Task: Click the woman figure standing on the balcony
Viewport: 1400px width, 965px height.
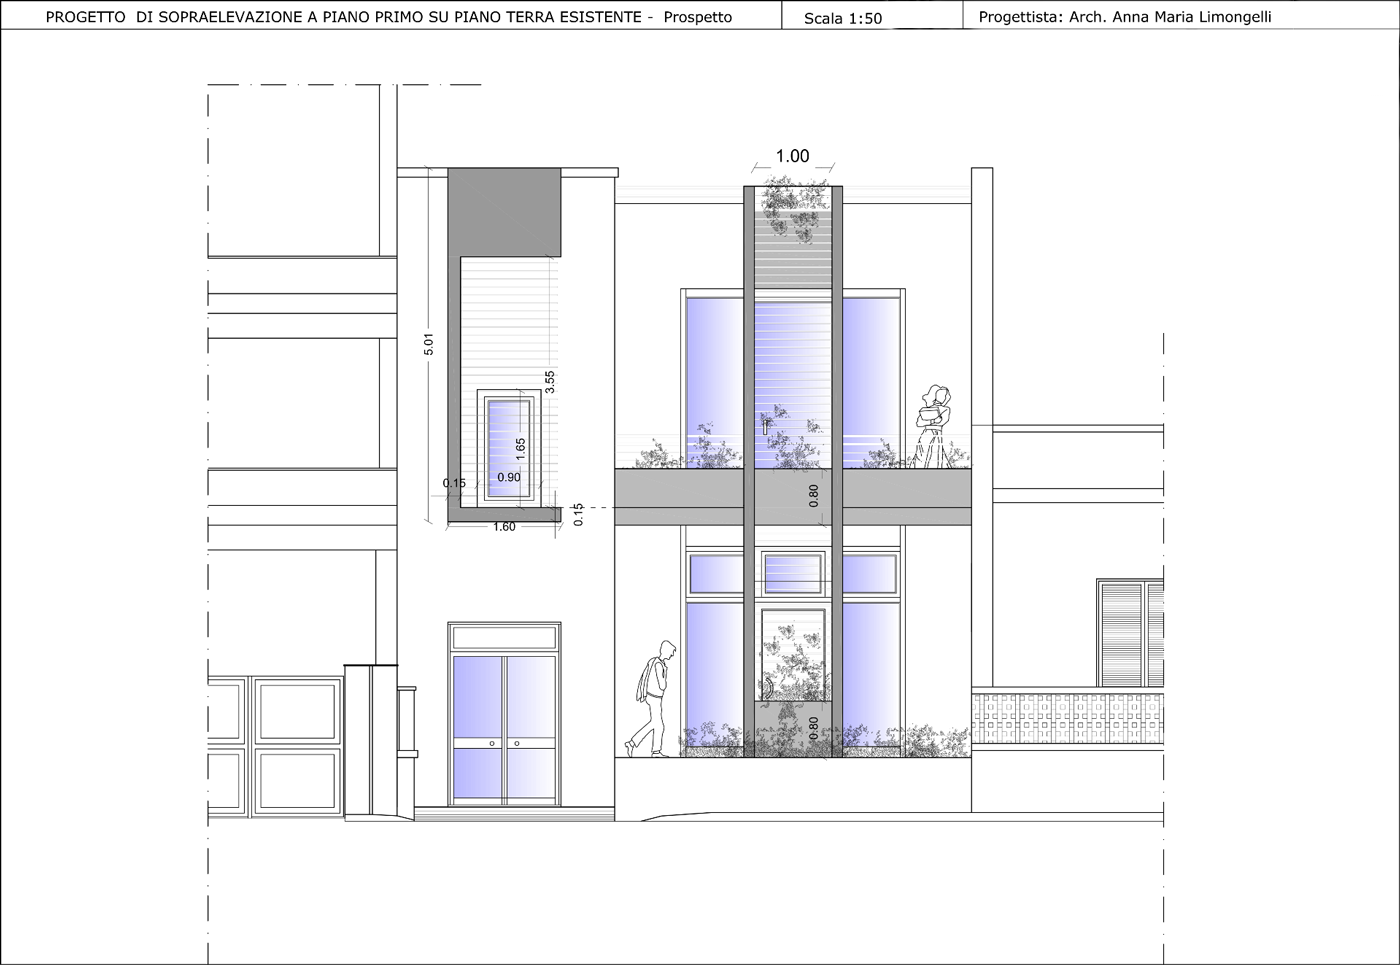Action: click(935, 426)
